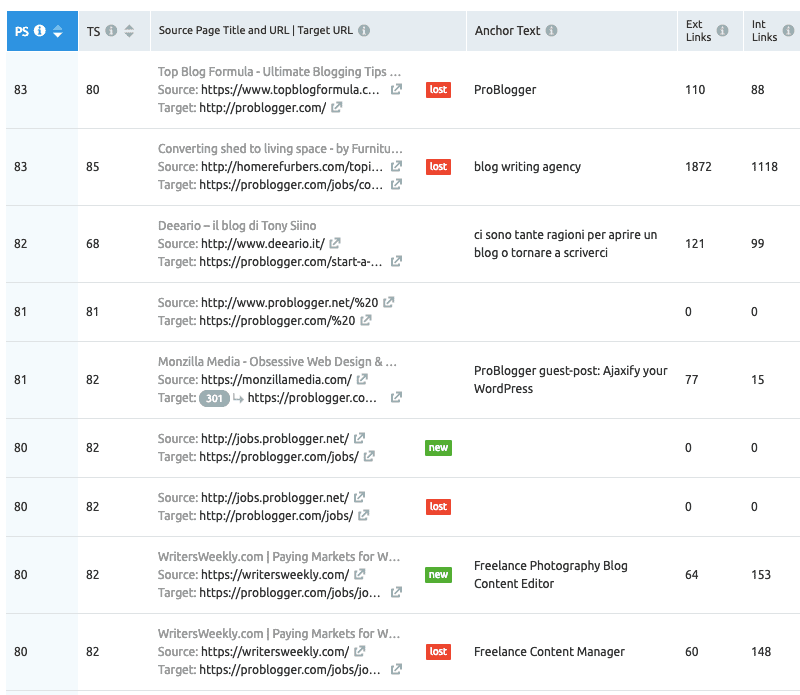This screenshot has width=800, height=695.
Task: Open Ext Links info icon
Action: coord(722,31)
